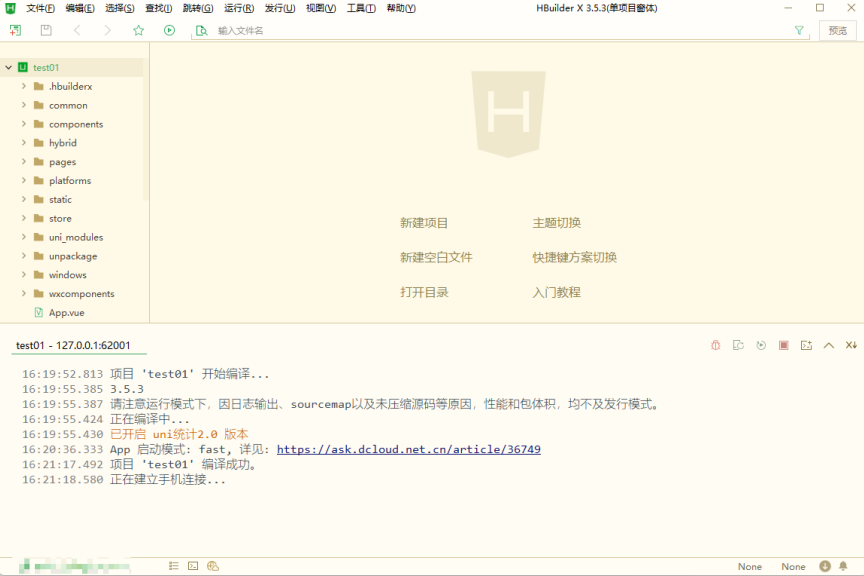Click the green filter funnel icon
The image size is (864, 576).
point(799,31)
